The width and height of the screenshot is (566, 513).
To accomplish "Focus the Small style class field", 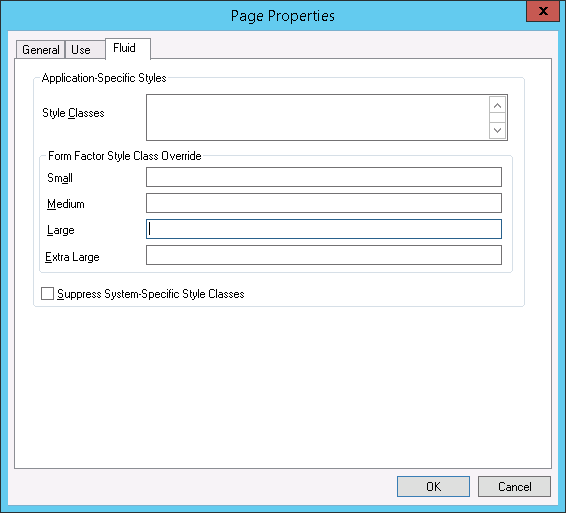I will (x=324, y=177).
